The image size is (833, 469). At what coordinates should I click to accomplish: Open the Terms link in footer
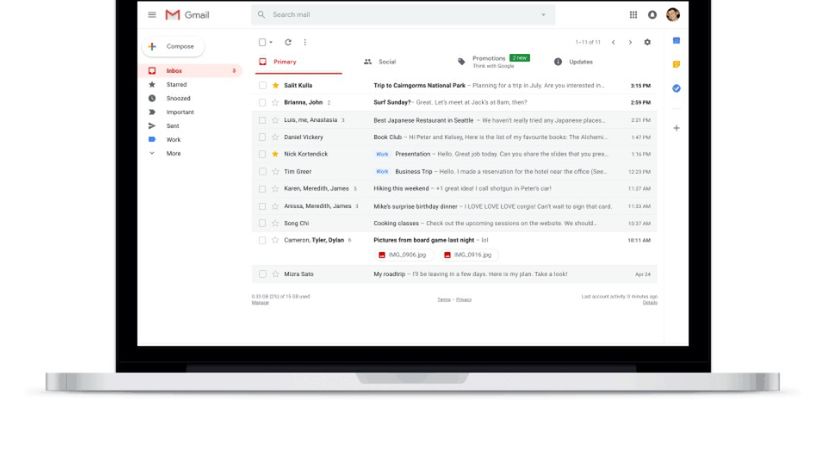[444, 300]
